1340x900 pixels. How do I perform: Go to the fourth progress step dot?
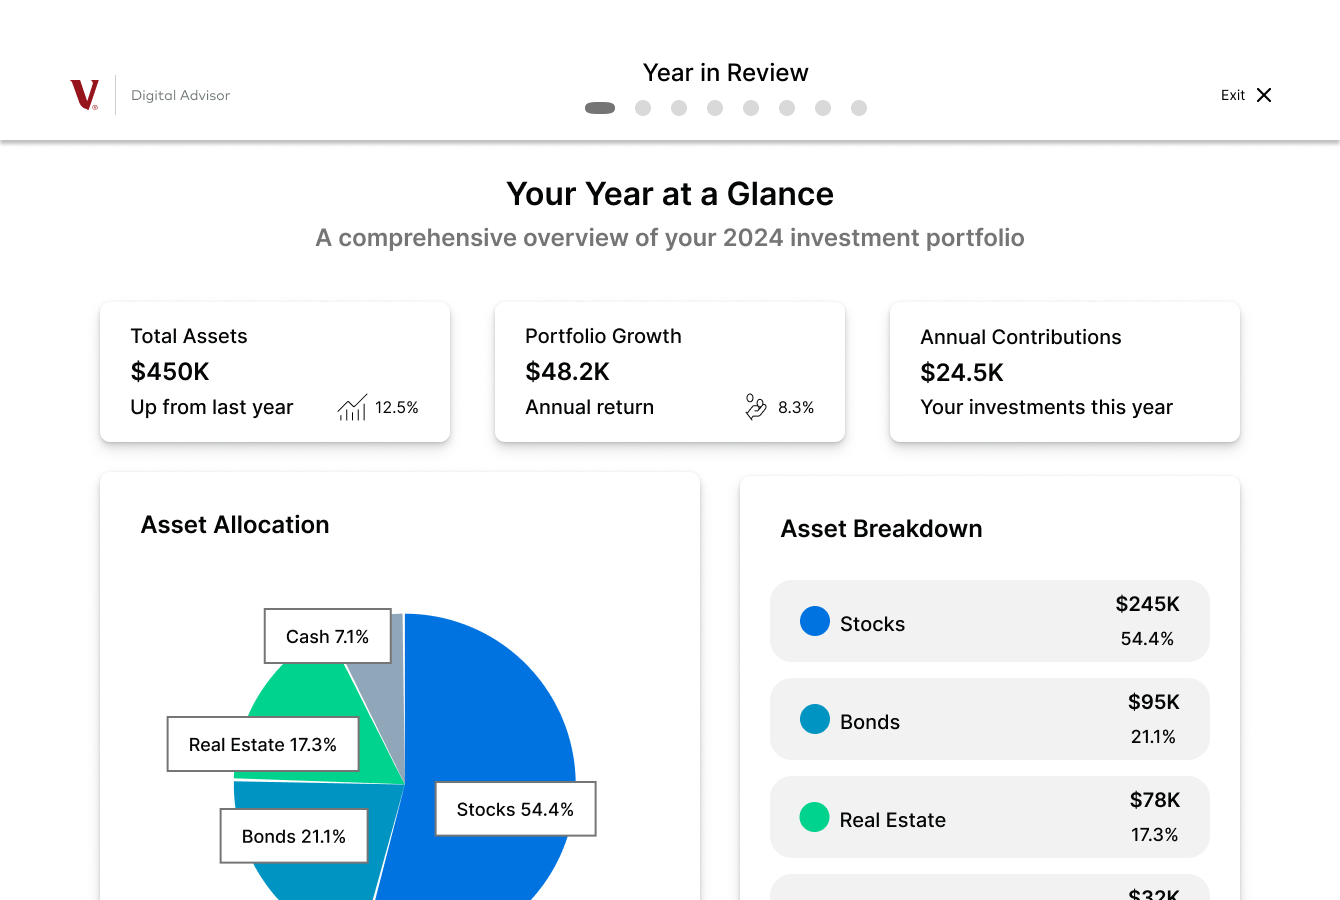[715, 108]
